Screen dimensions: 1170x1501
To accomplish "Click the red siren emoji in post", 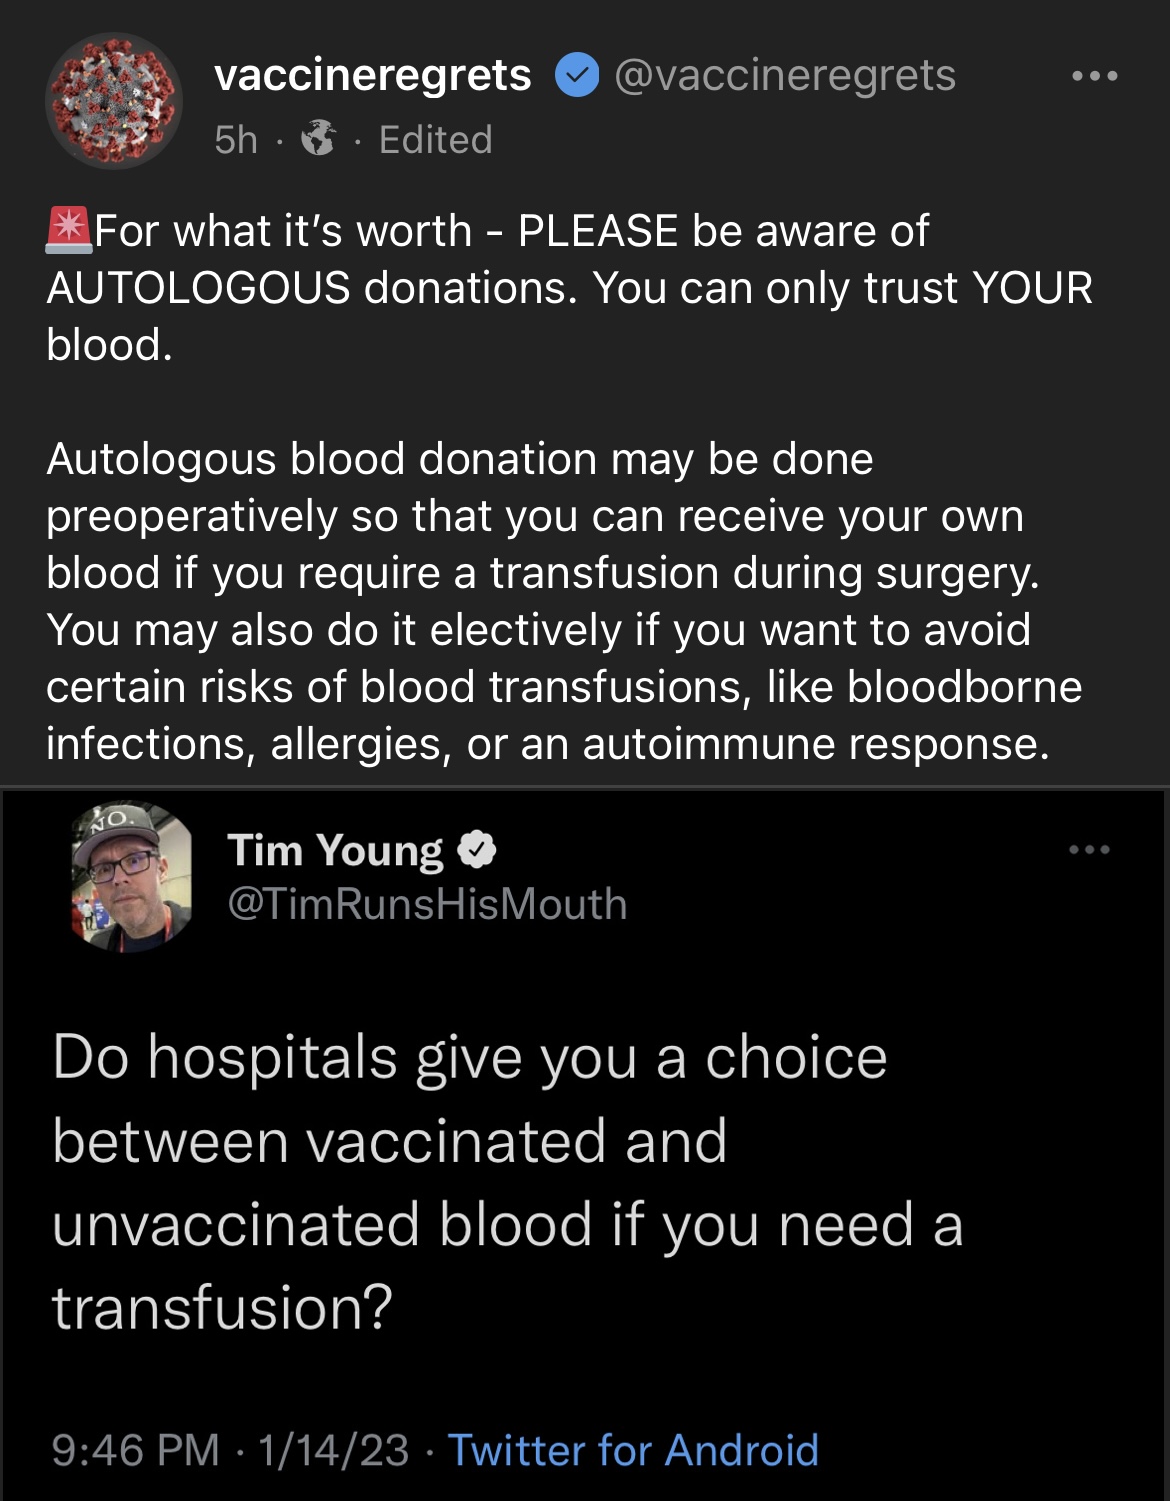I will pyautogui.click(x=69, y=230).
